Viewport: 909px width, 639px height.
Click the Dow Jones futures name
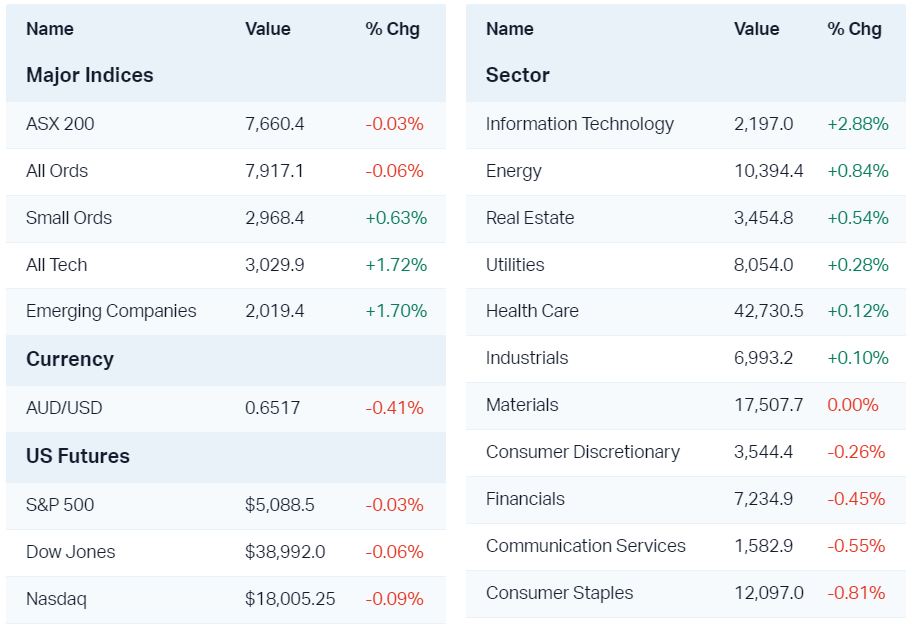click(x=71, y=552)
